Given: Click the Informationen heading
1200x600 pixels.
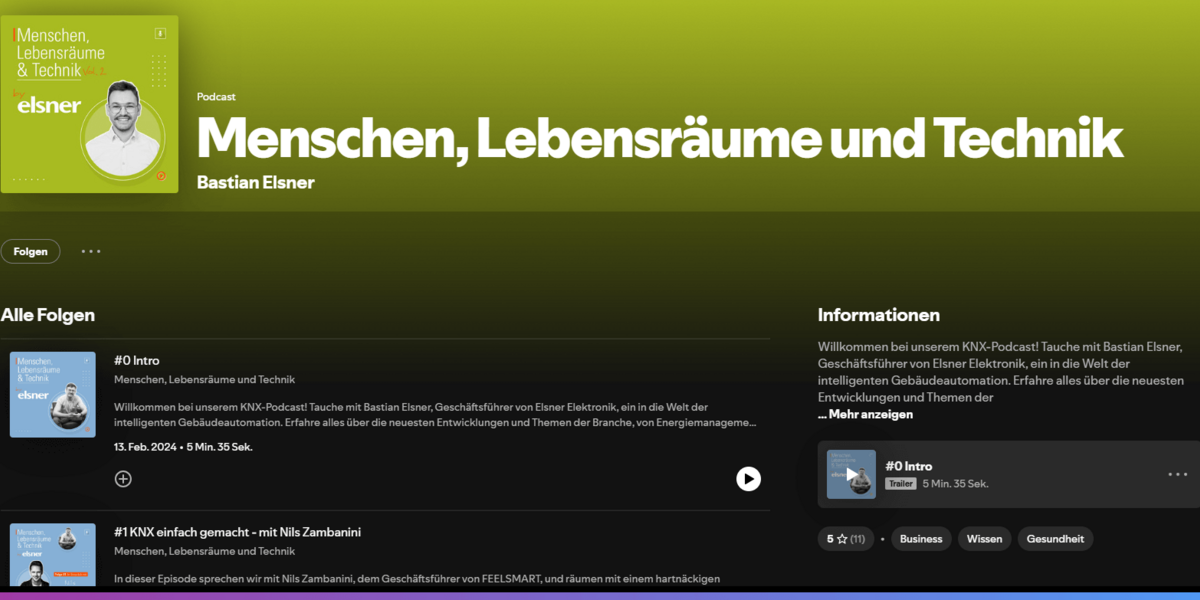Looking at the screenshot, I should pos(879,315).
